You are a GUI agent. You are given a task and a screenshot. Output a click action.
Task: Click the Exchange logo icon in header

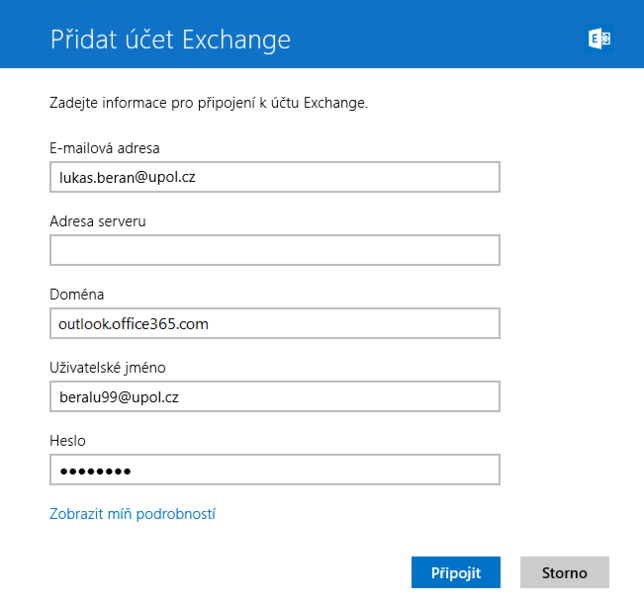click(600, 39)
